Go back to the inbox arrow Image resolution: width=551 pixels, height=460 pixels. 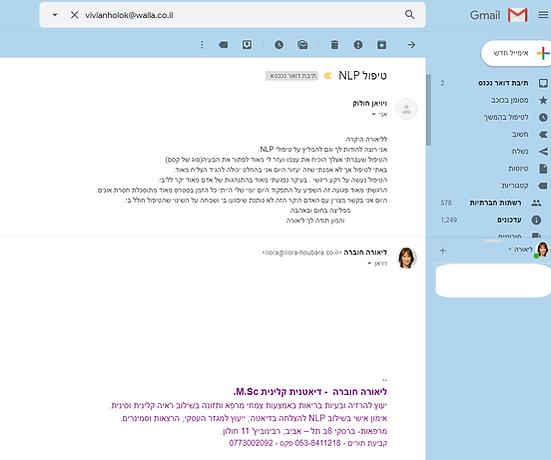411,45
